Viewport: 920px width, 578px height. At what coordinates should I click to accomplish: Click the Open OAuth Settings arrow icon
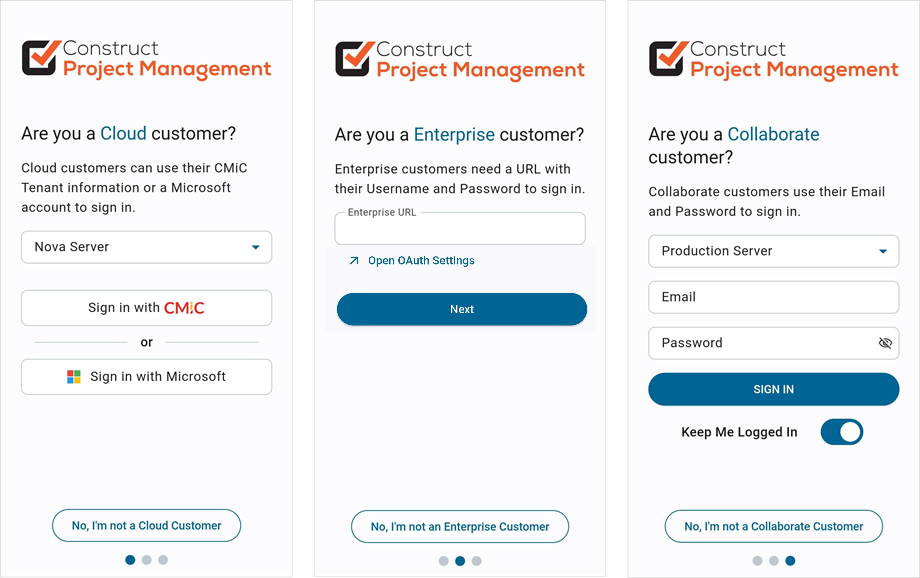click(x=354, y=261)
